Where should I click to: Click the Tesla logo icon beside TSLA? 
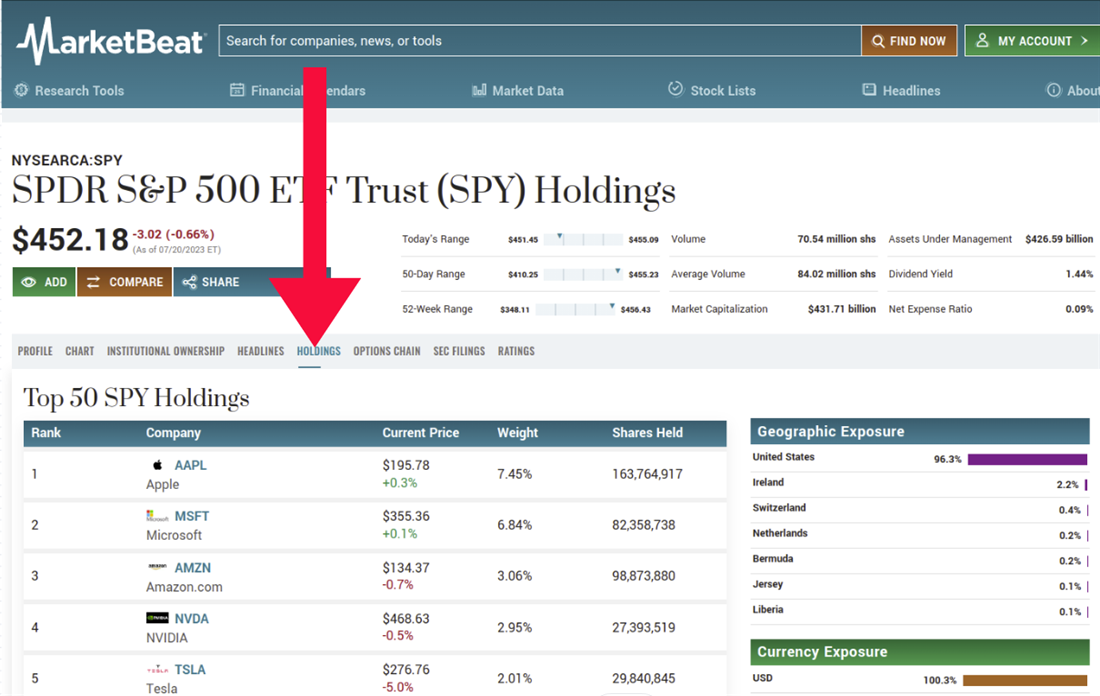coord(157,670)
